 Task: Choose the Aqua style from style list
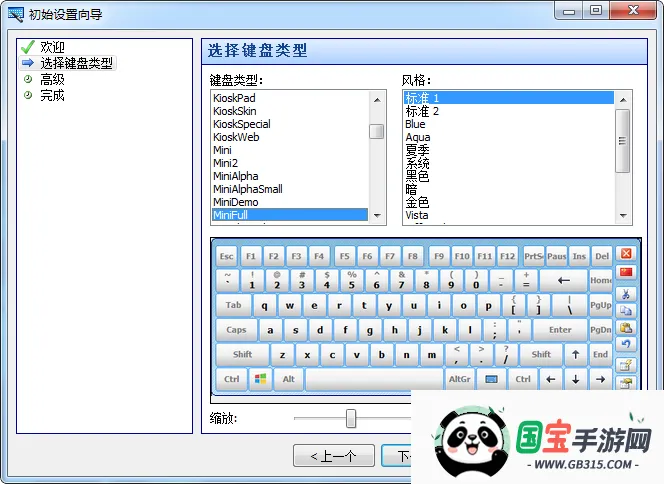point(418,137)
